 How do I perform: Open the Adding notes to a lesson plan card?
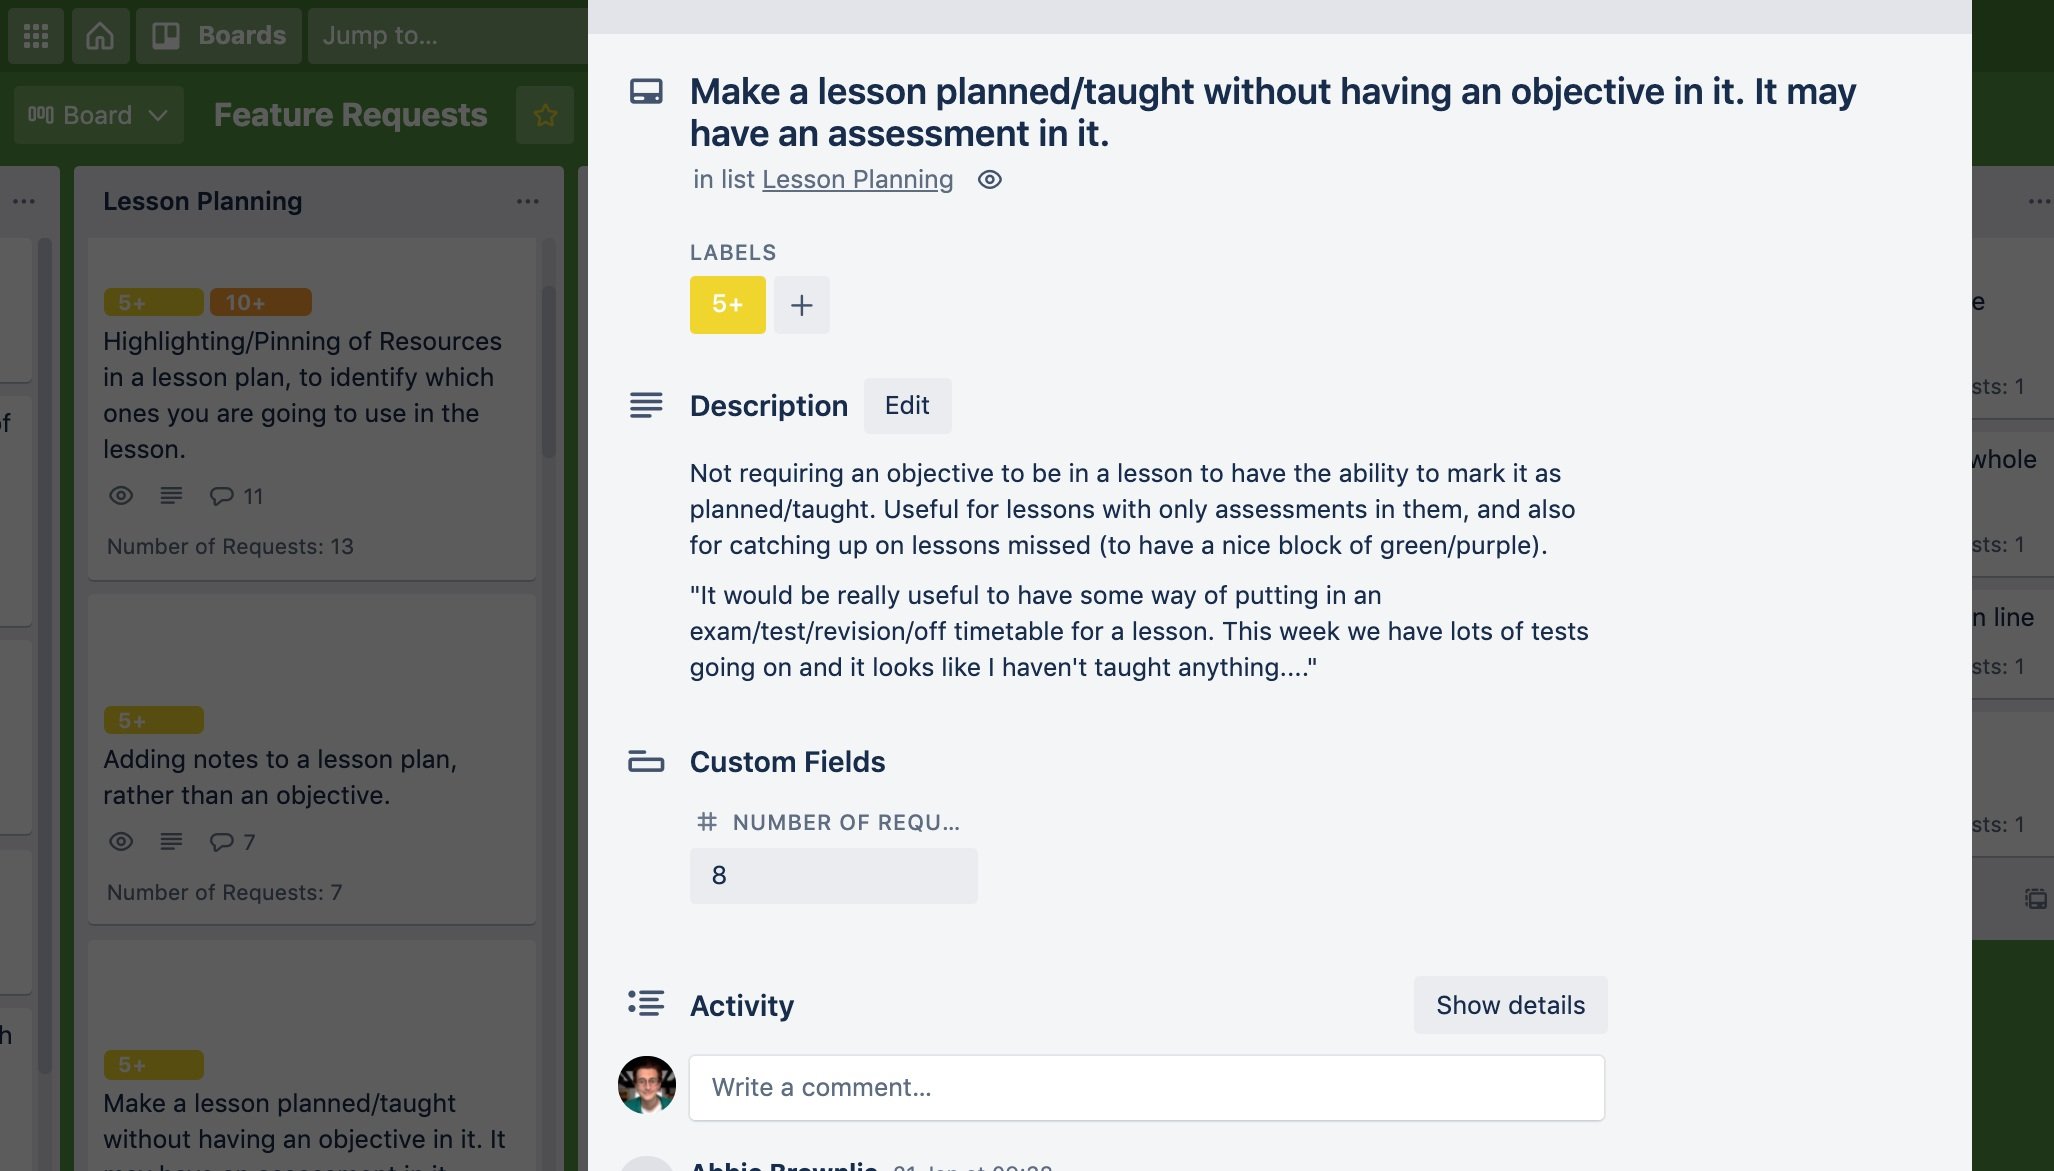tap(312, 760)
